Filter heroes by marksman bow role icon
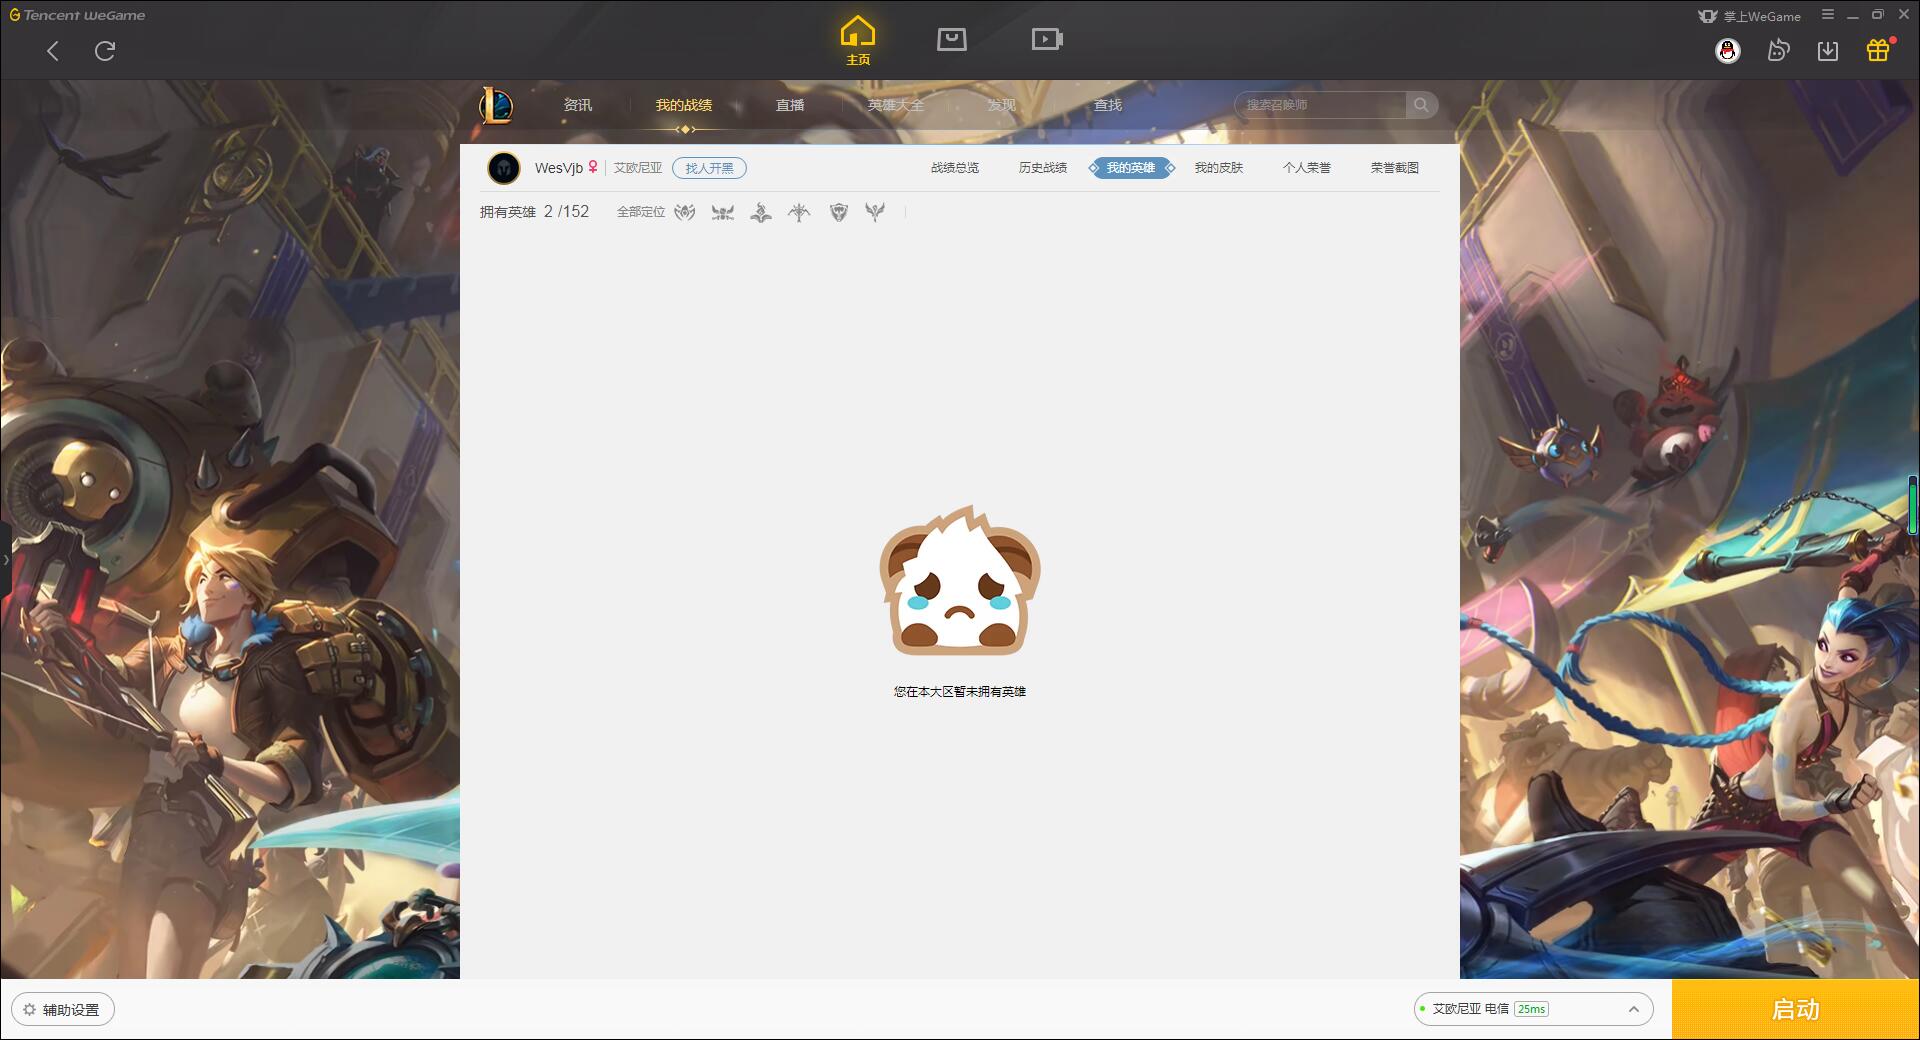The width and height of the screenshot is (1920, 1040). [x=799, y=212]
